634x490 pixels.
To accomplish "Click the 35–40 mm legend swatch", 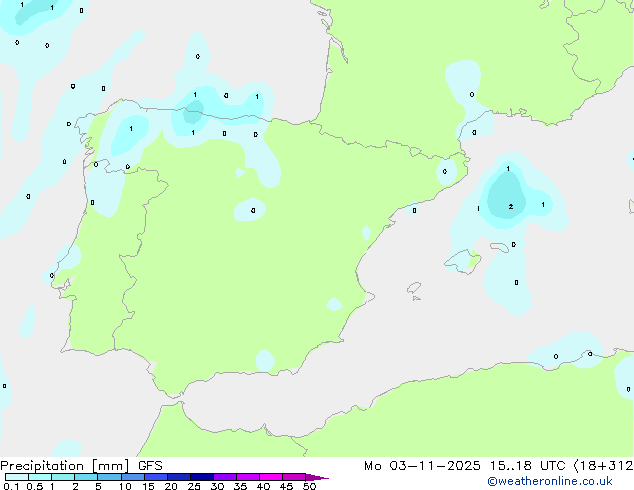I will (247, 477).
